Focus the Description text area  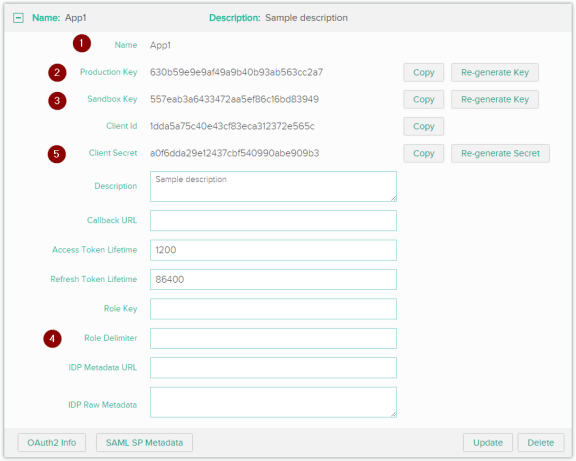point(273,186)
